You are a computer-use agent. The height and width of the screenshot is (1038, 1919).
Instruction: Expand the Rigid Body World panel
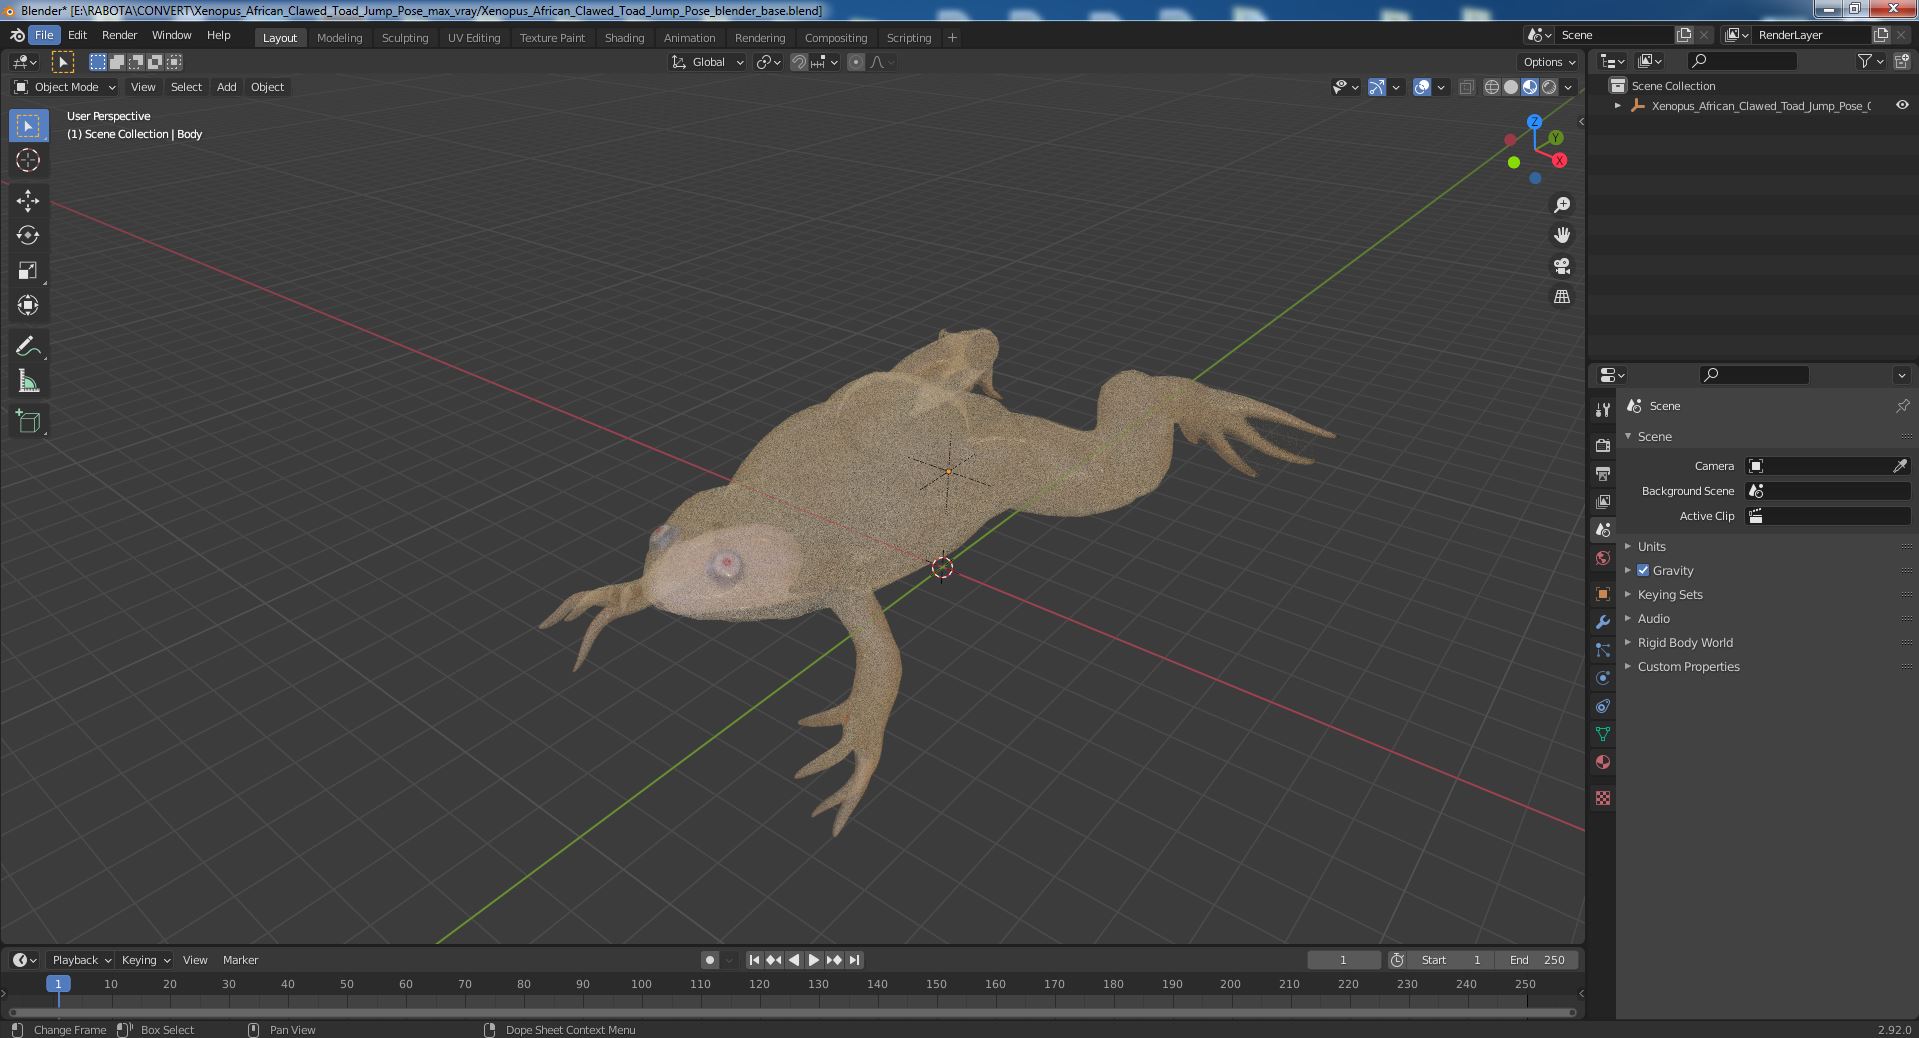coord(1684,642)
